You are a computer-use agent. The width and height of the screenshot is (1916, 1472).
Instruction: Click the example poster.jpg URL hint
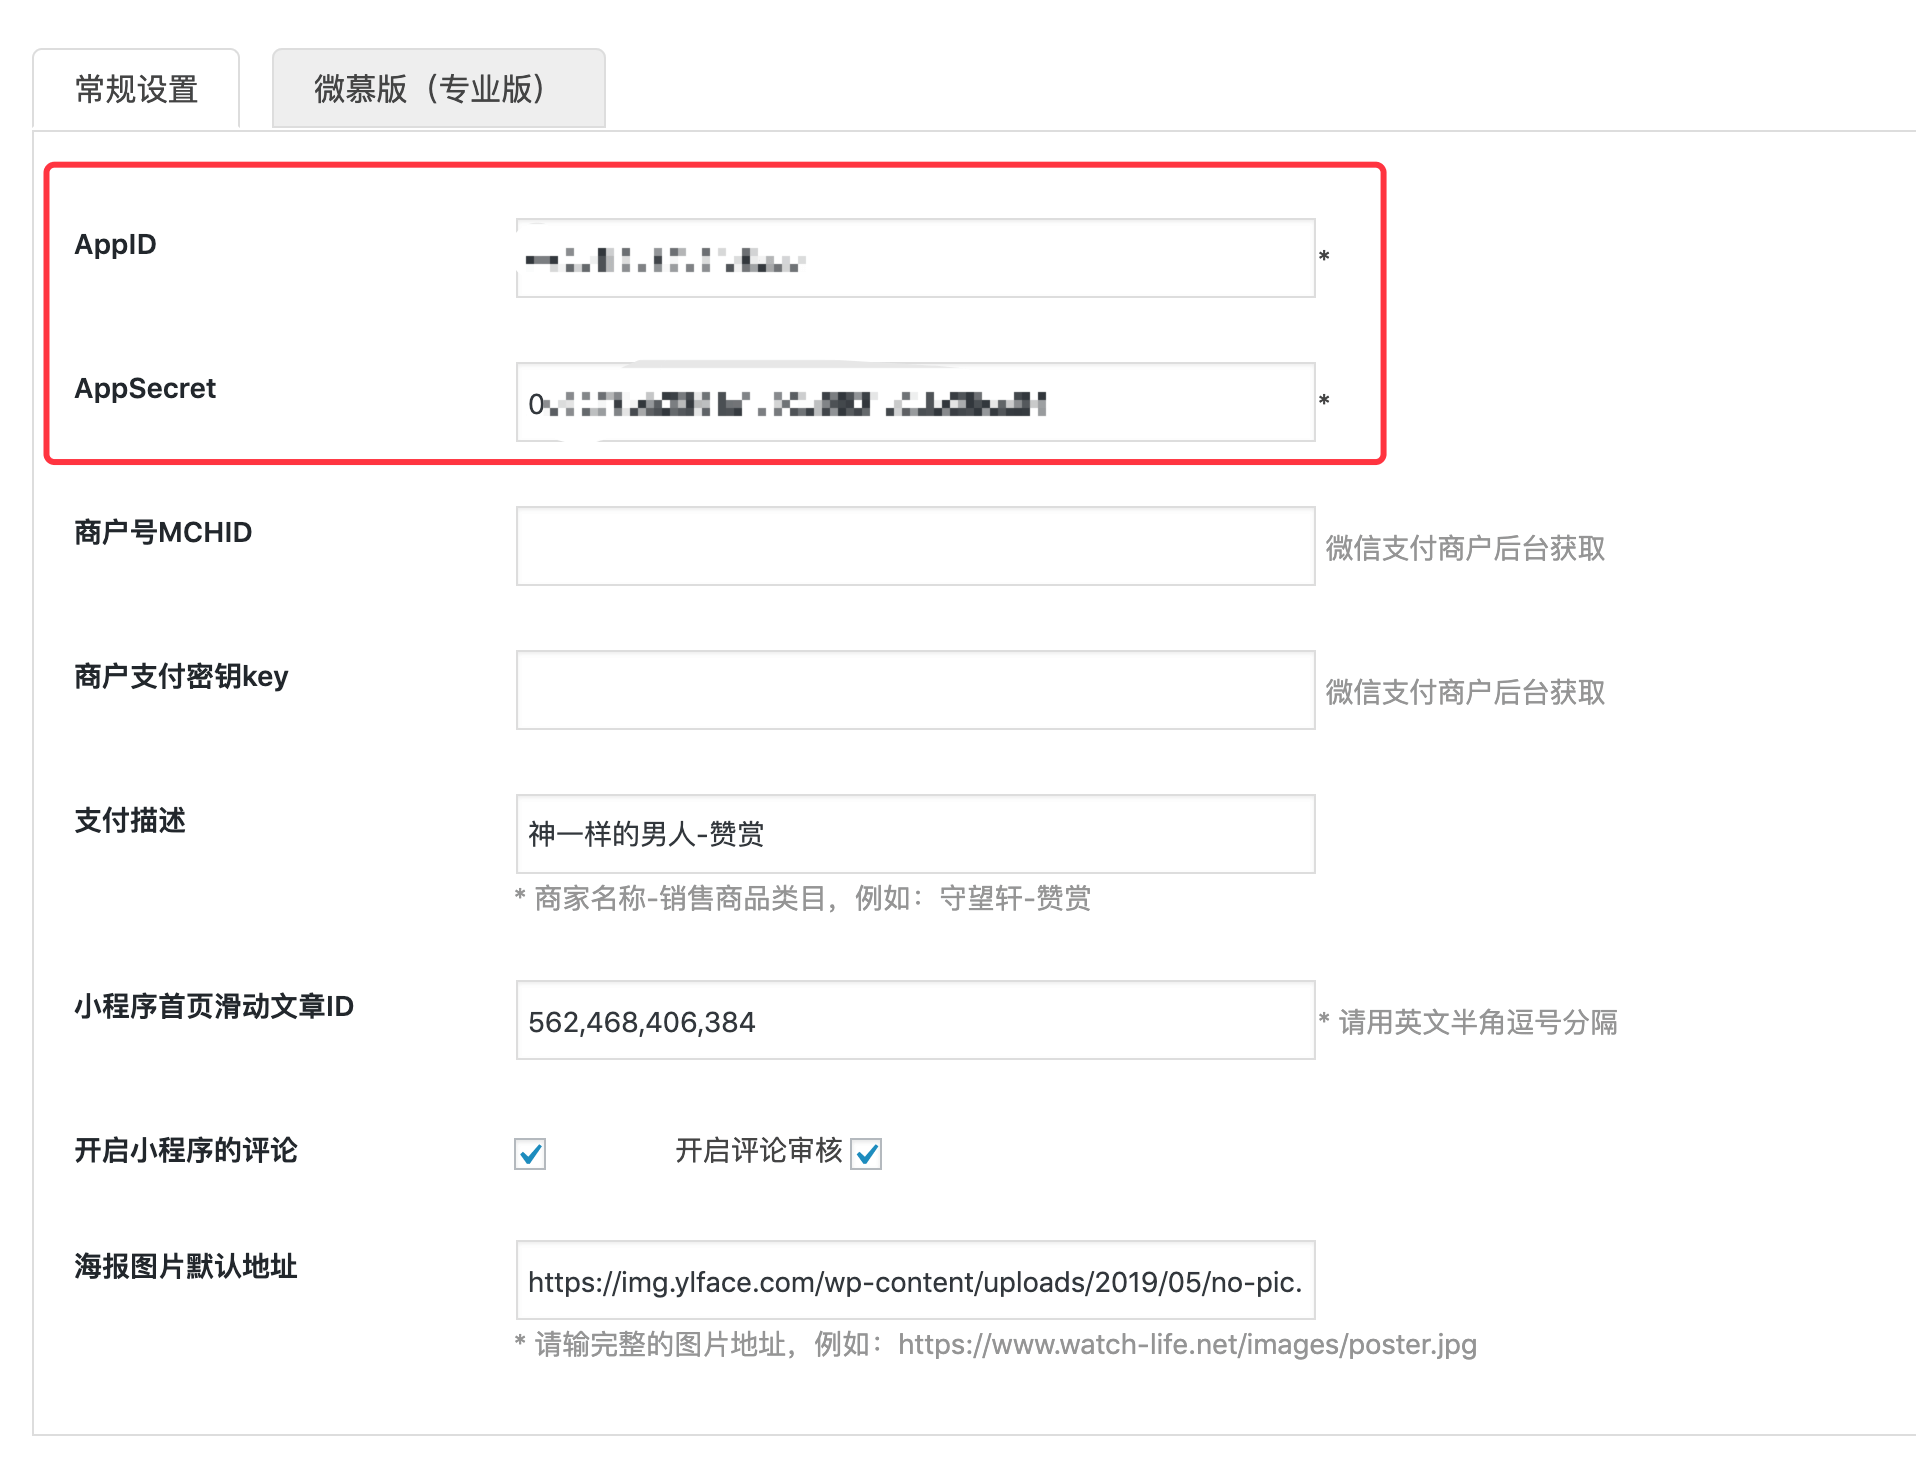click(x=1186, y=1345)
